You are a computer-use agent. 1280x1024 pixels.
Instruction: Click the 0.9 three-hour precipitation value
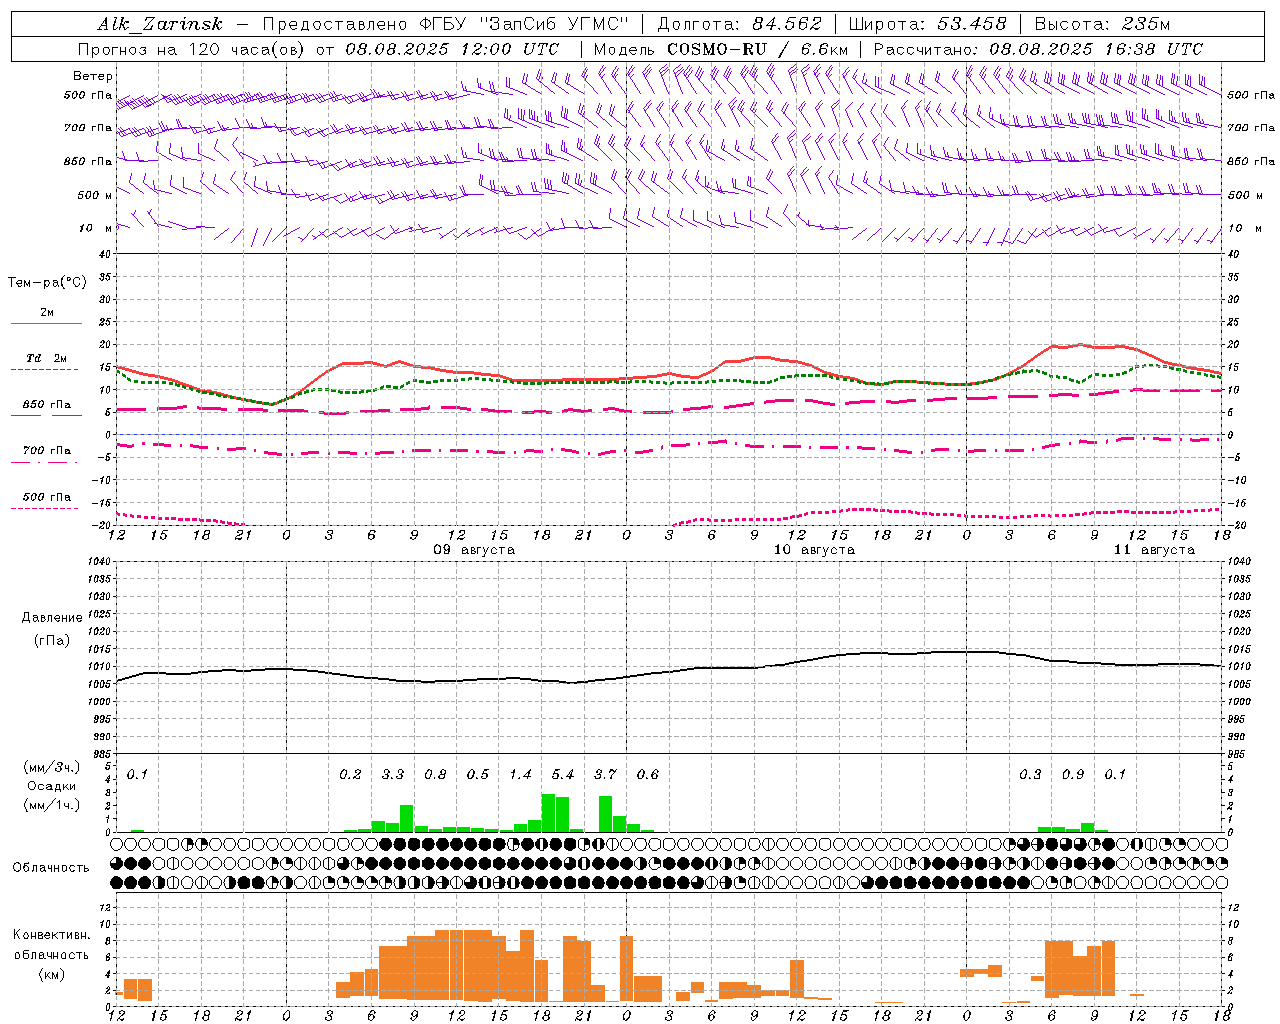[x=1073, y=775]
